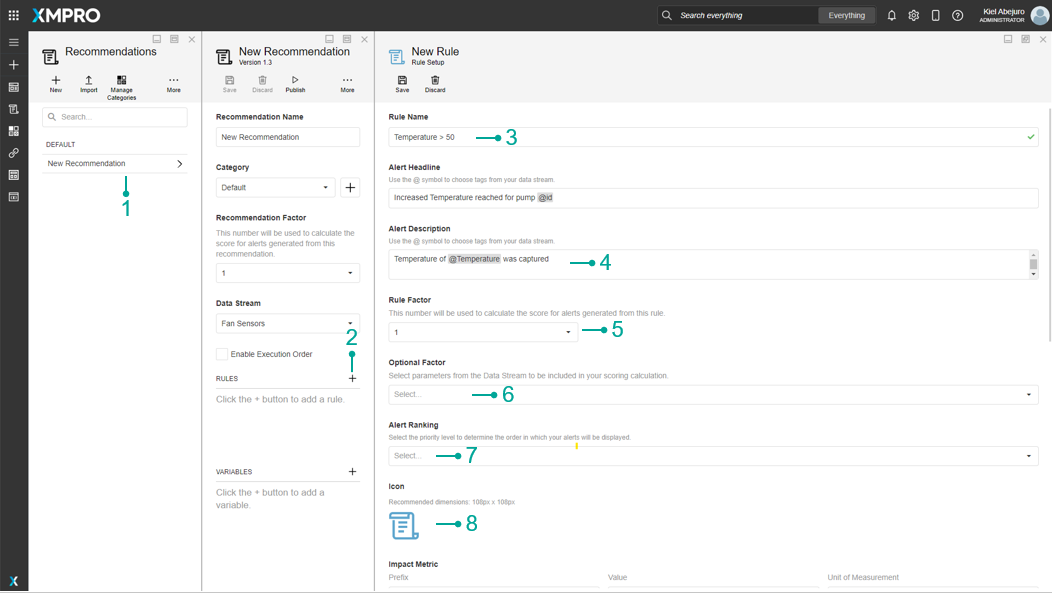Click Import in Recommendations toolbar
The width and height of the screenshot is (1052, 593).
pyautogui.click(x=89, y=84)
